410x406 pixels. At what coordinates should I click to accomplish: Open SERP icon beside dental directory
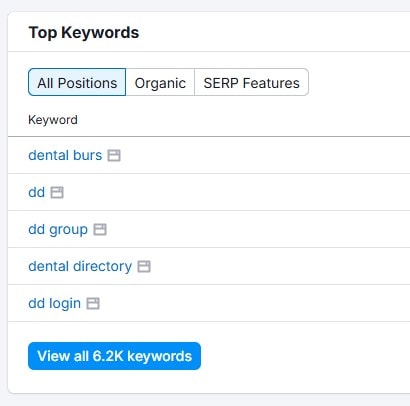[144, 266]
